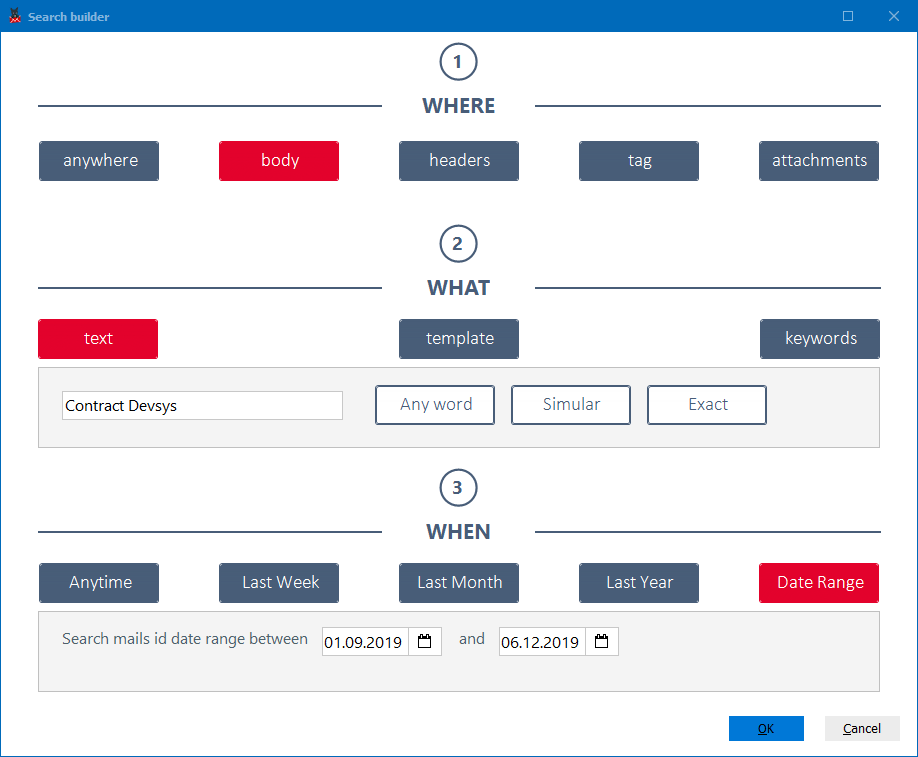918x757 pixels.
Task: Click the circled step 3 above WHEN
Action: click(x=458, y=487)
